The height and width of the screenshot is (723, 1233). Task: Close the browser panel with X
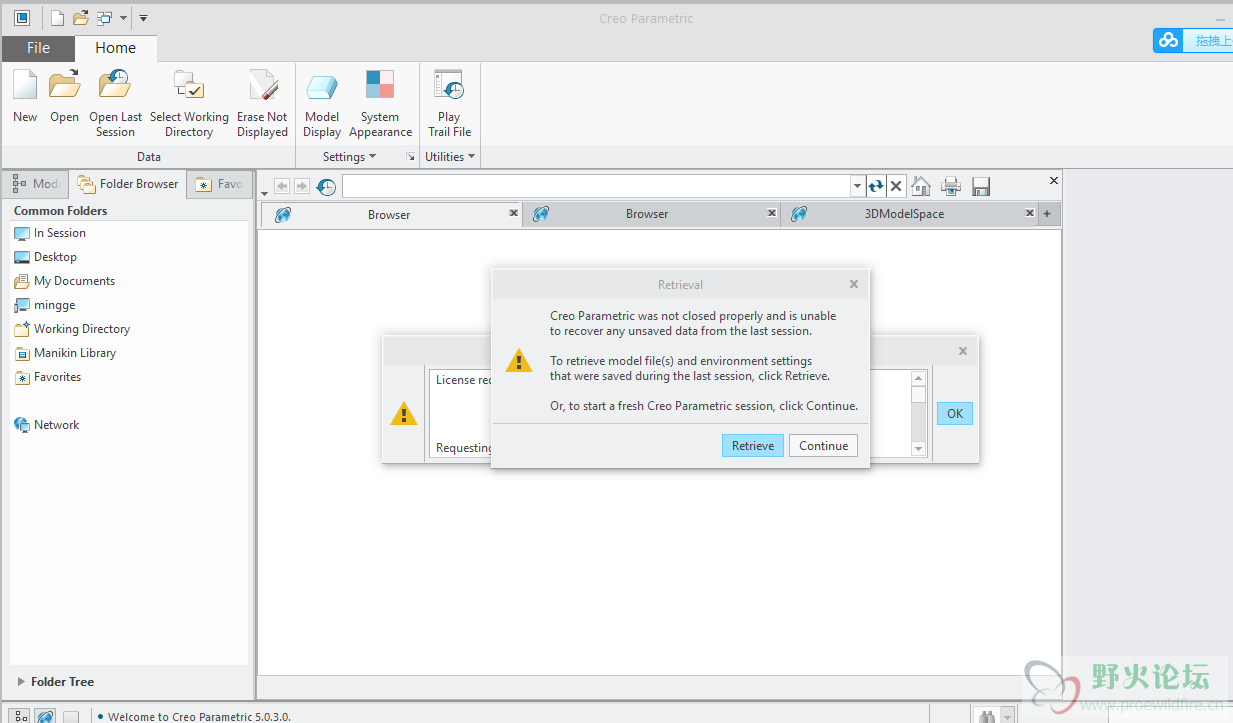tap(1053, 181)
